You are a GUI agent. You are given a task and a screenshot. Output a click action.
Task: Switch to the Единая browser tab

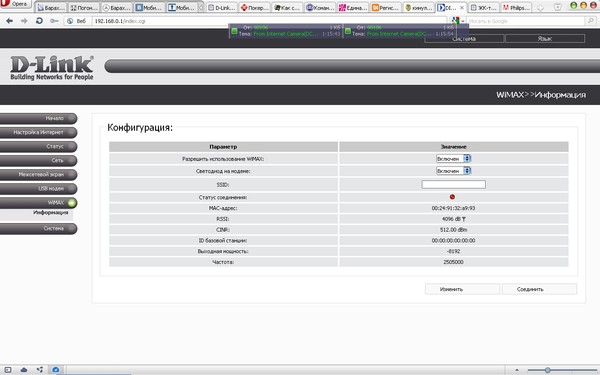click(x=353, y=7)
